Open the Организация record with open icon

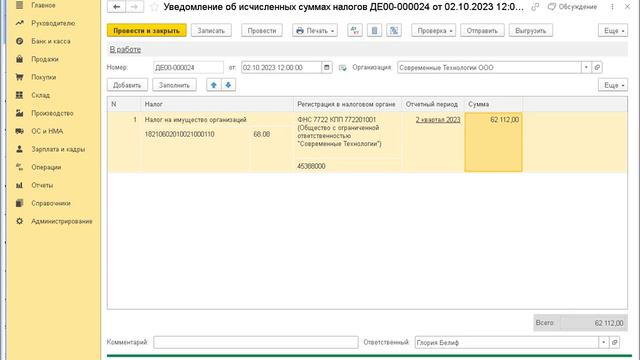tap(597, 67)
